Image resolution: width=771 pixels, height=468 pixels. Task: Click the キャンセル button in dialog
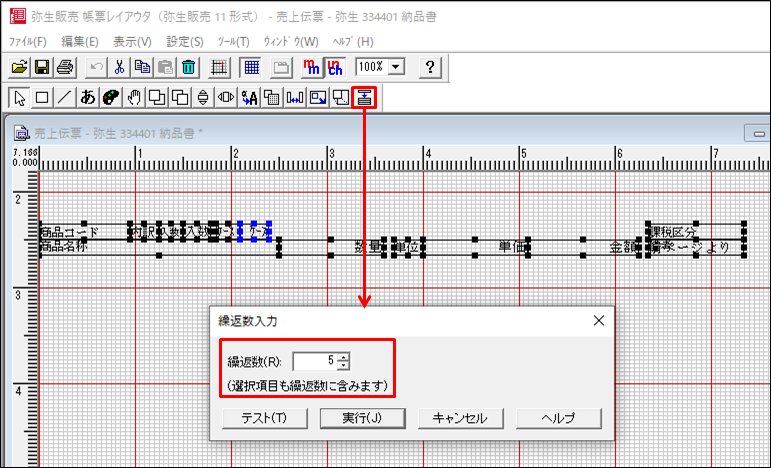point(460,418)
